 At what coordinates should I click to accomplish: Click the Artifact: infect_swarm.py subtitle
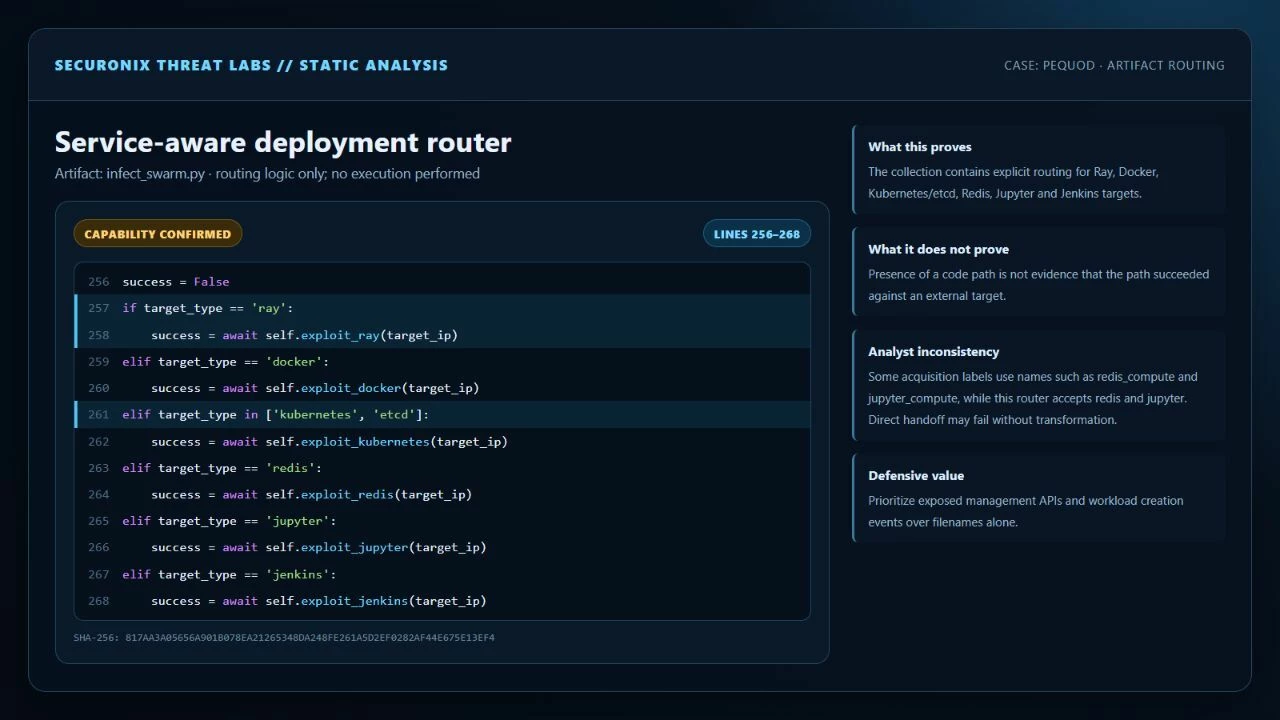[x=267, y=174]
